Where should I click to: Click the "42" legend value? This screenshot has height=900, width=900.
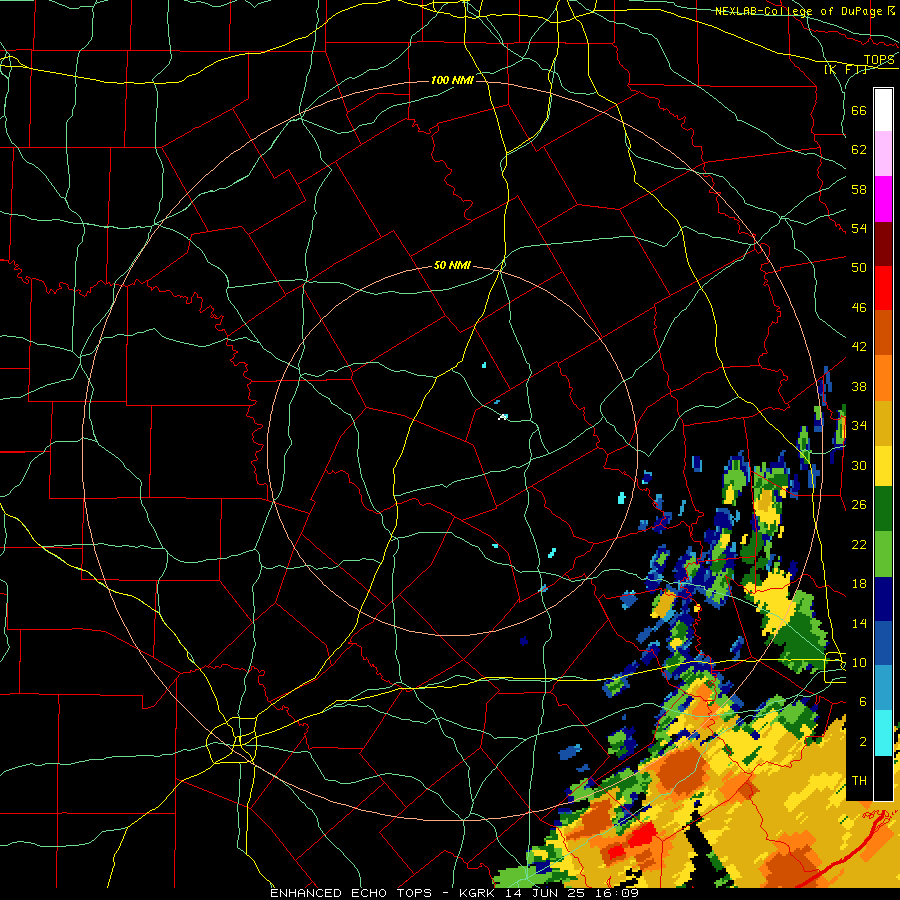pyautogui.click(x=859, y=347)
